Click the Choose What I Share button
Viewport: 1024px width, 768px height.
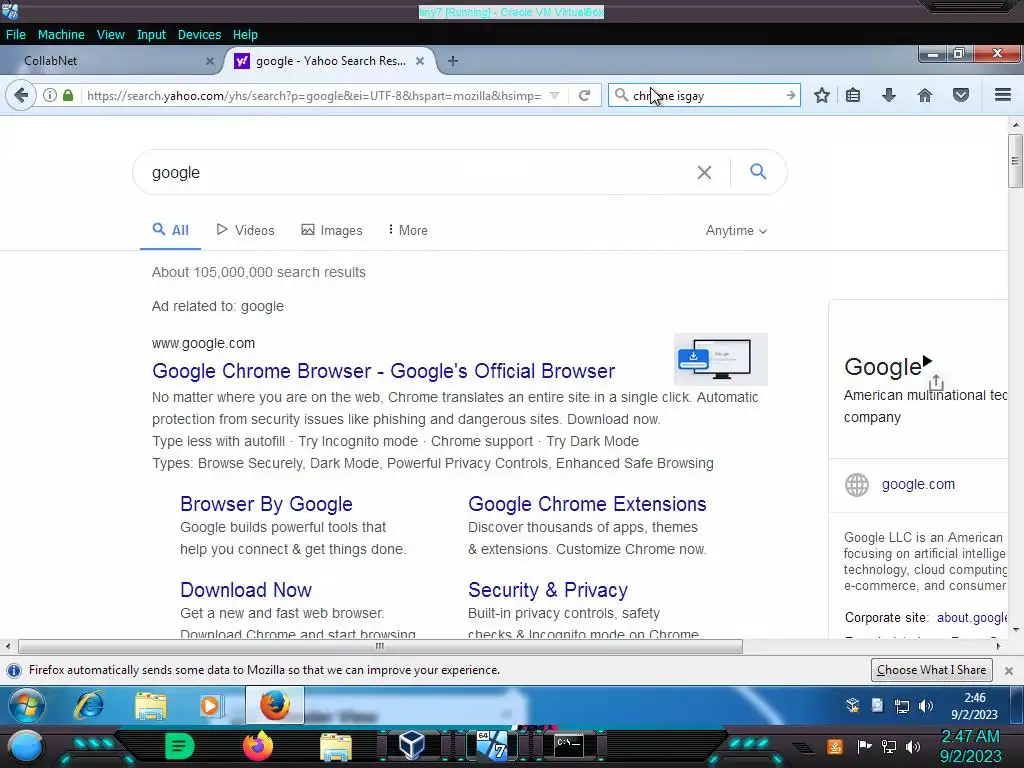[x=931, y=670]
